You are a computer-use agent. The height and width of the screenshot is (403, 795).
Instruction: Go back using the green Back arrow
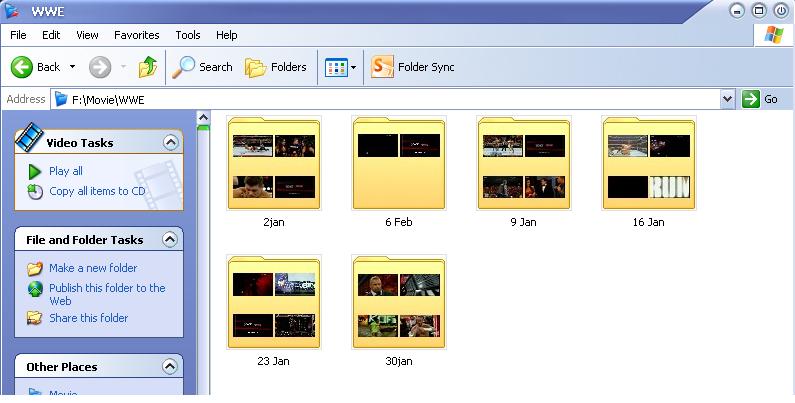tap(22, 67)
